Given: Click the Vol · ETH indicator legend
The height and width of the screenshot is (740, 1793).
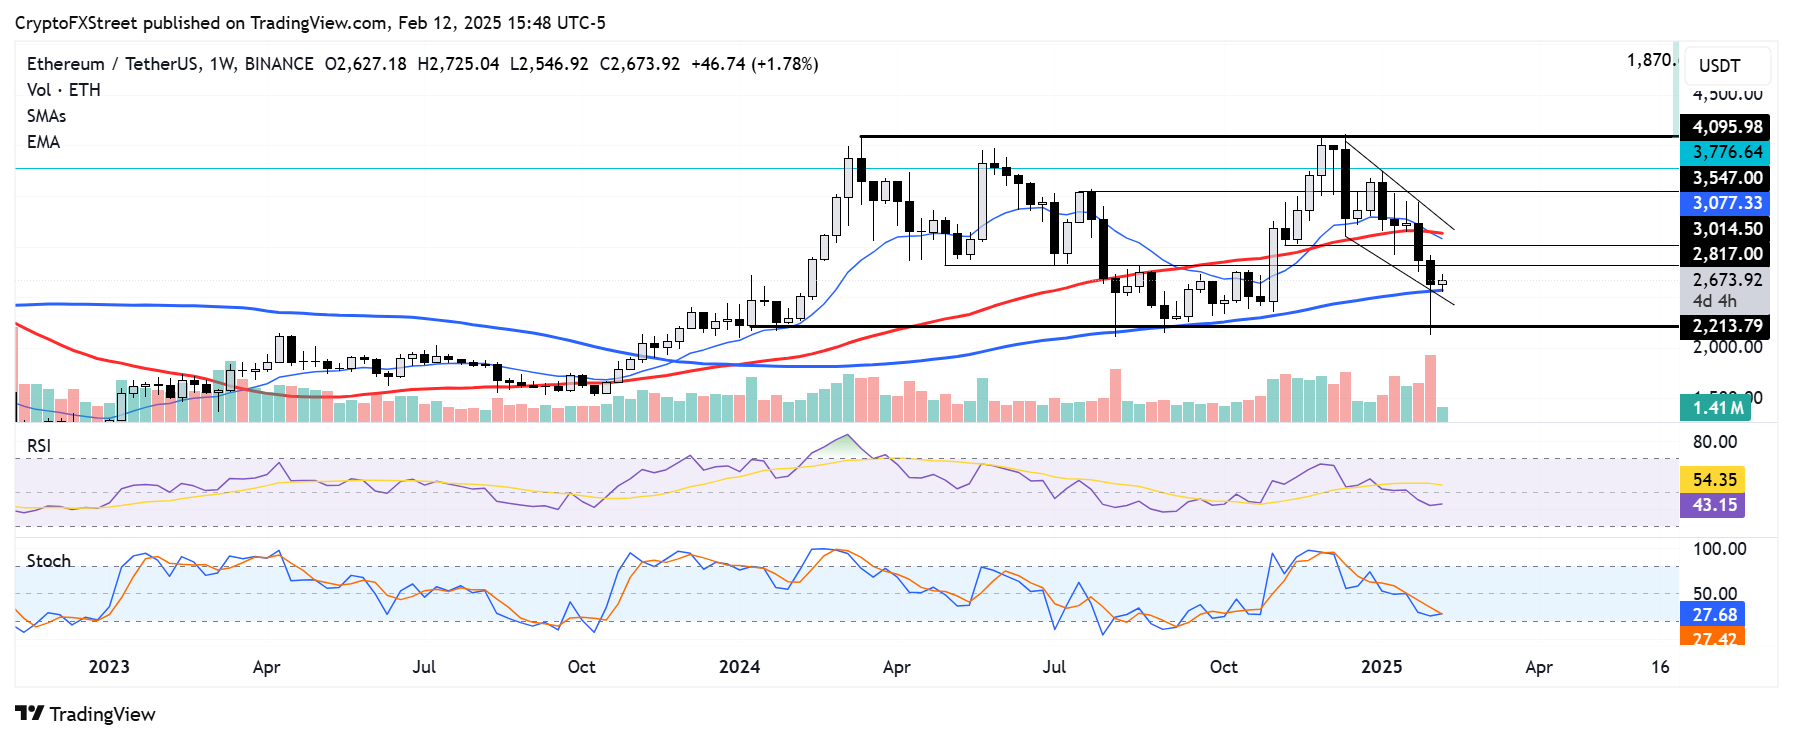Looking at the screenshot, I should (63, 90).
